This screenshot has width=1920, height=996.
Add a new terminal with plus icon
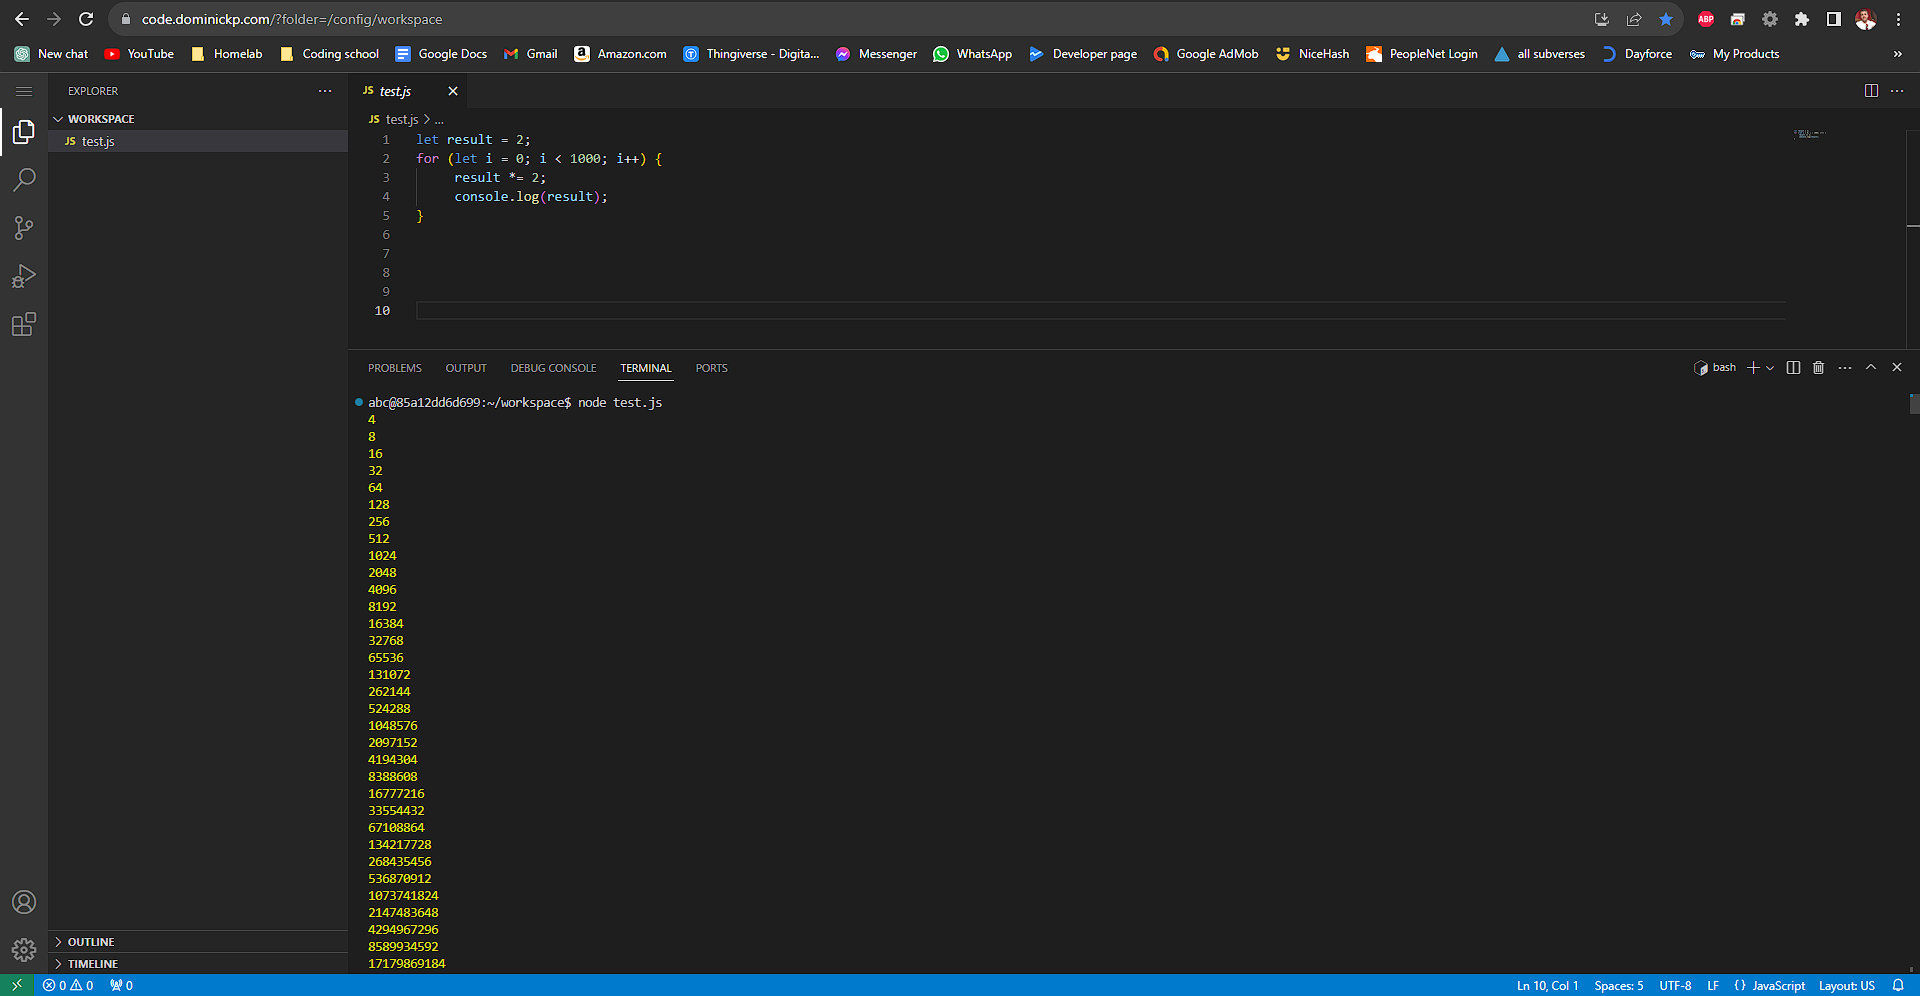click(x=1753, y=368)
